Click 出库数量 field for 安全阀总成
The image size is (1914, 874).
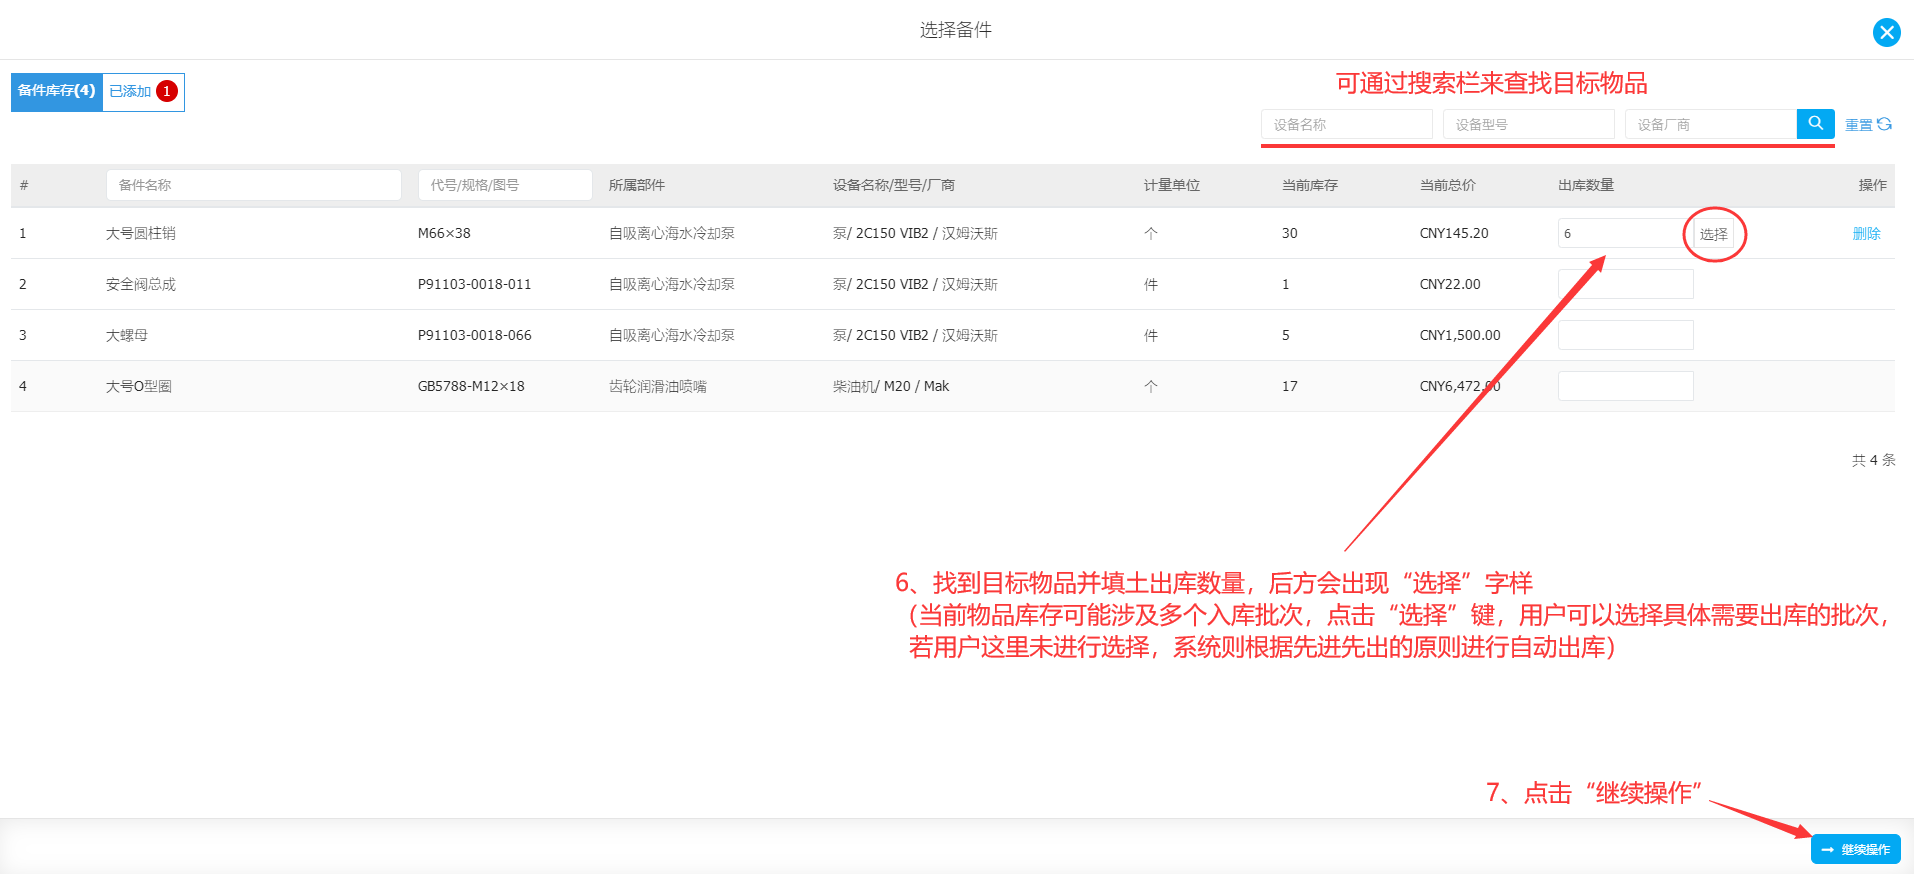(x=1625, y=284)
